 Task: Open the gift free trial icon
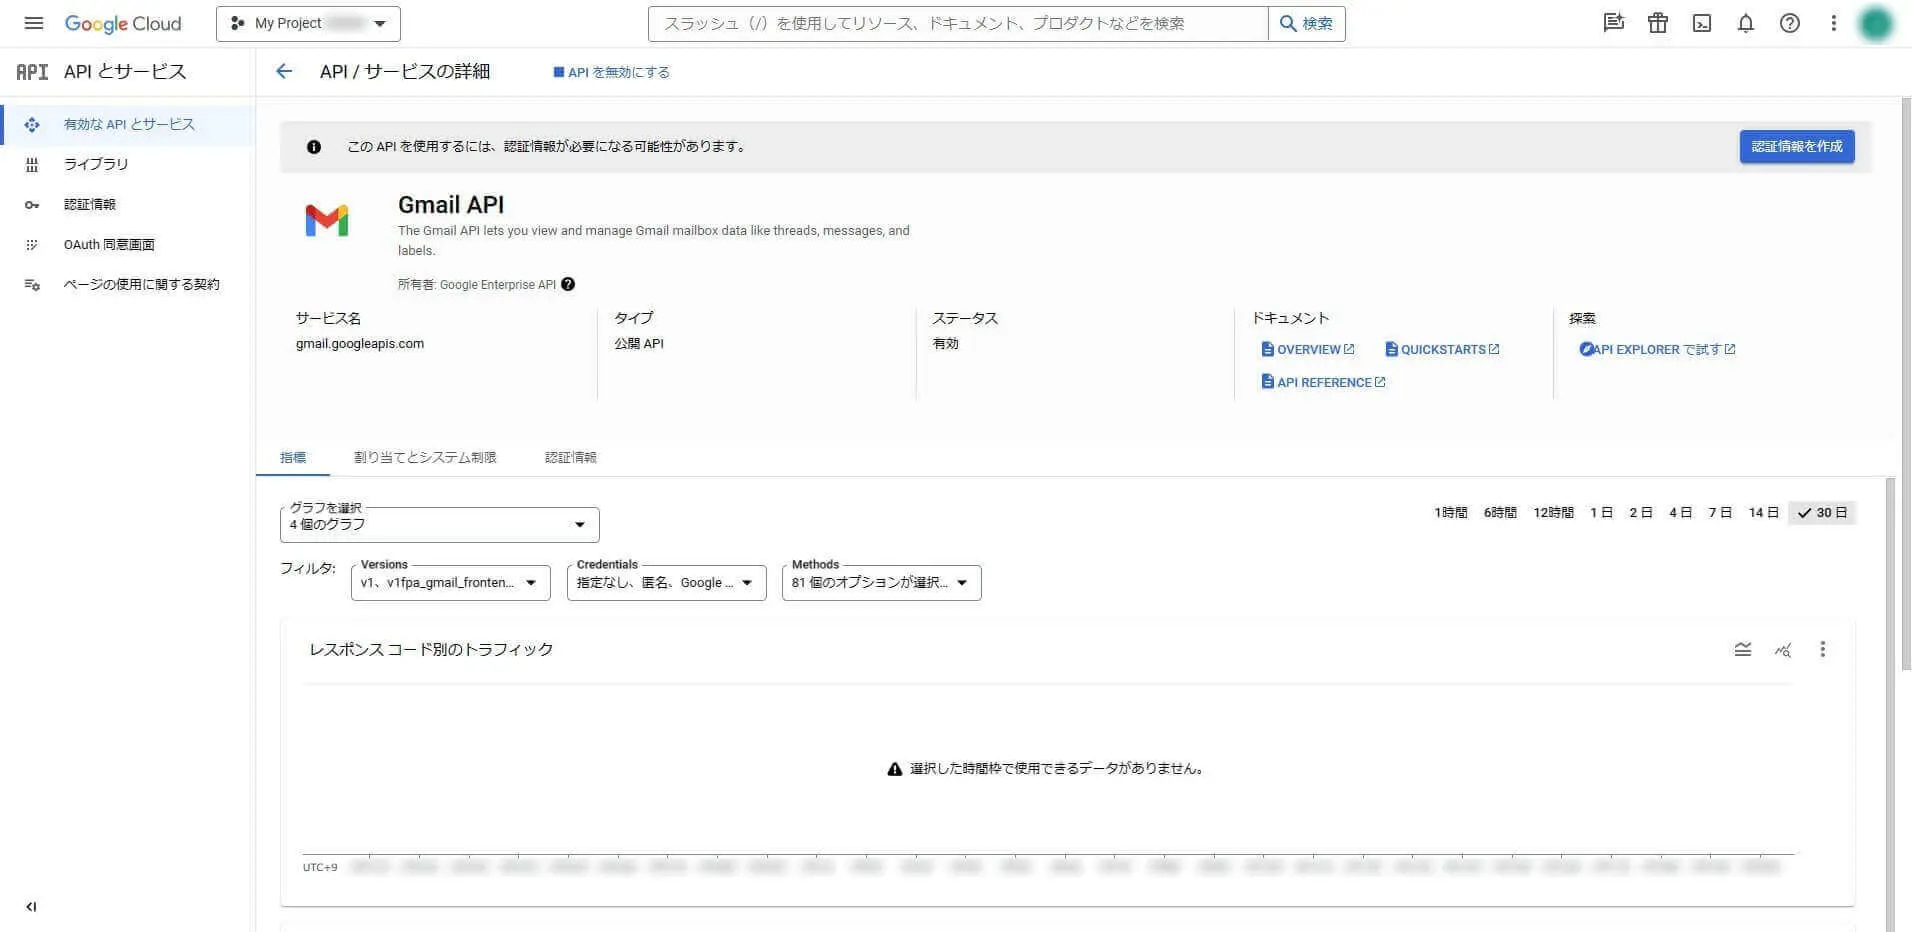(x=1658, y=23)
